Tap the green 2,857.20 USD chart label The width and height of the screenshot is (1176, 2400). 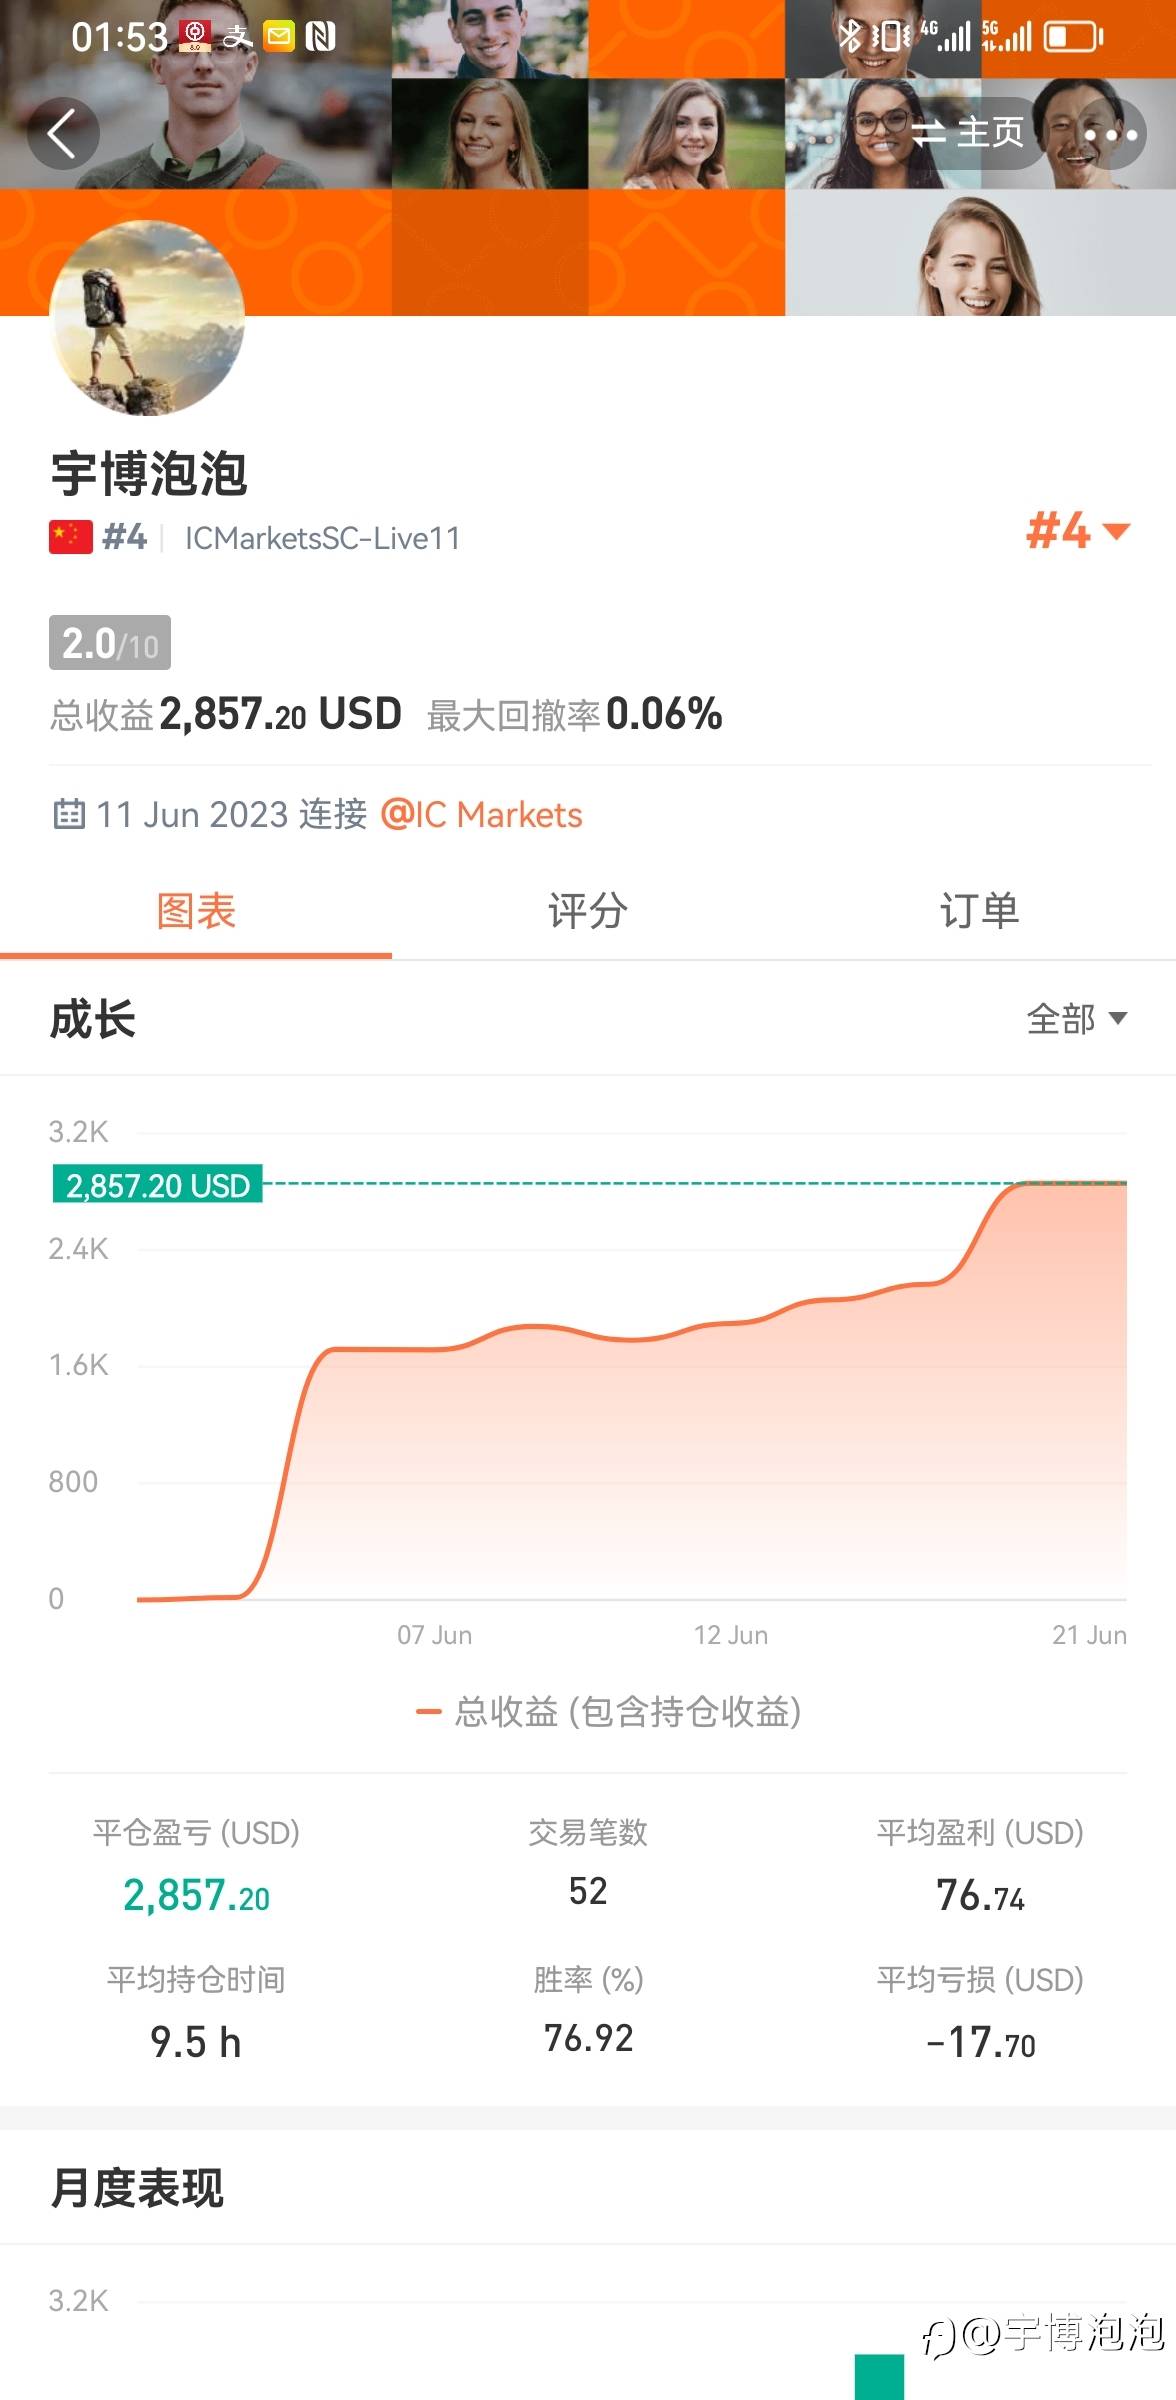157,1185
